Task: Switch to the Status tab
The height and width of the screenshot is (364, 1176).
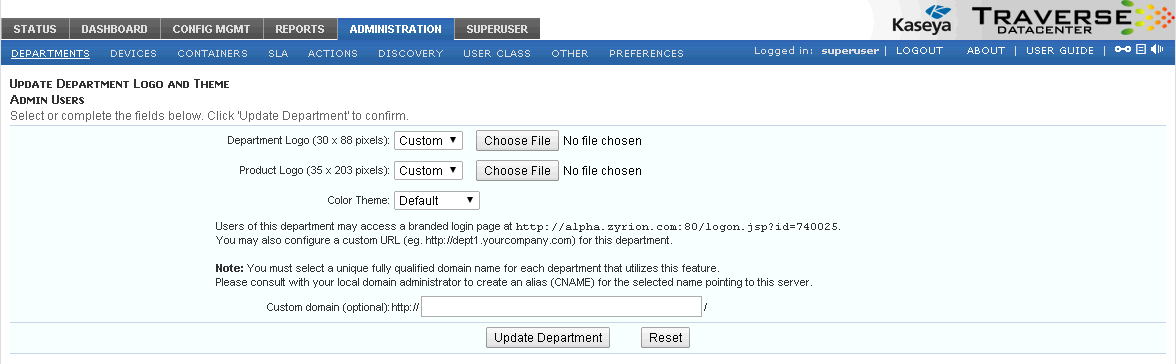Action: tap(34, 29)
